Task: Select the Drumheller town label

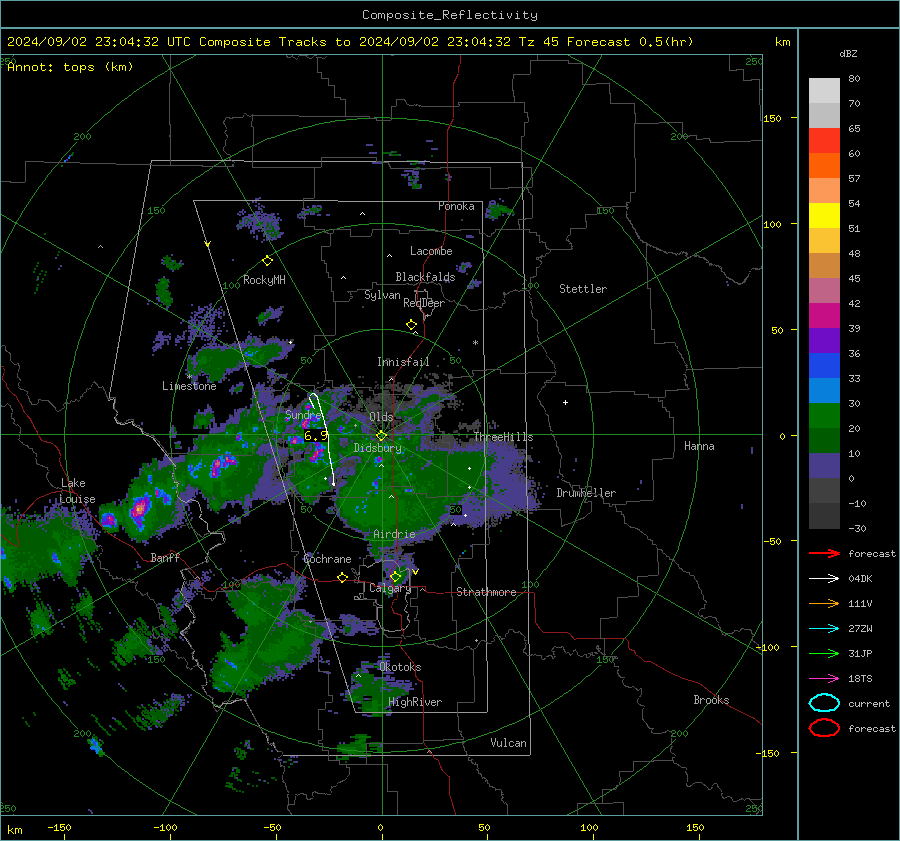Action: click(586, 493)
